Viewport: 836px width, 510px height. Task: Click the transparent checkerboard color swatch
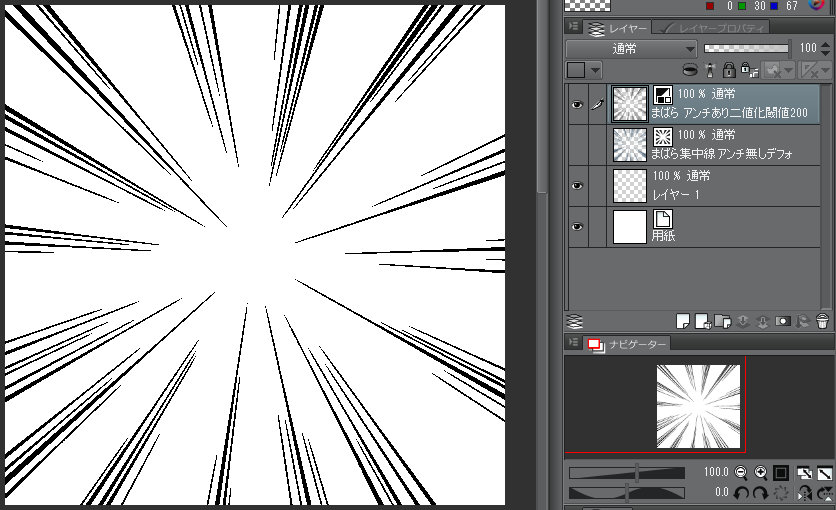pyautogui.click(x=588, y=5)
